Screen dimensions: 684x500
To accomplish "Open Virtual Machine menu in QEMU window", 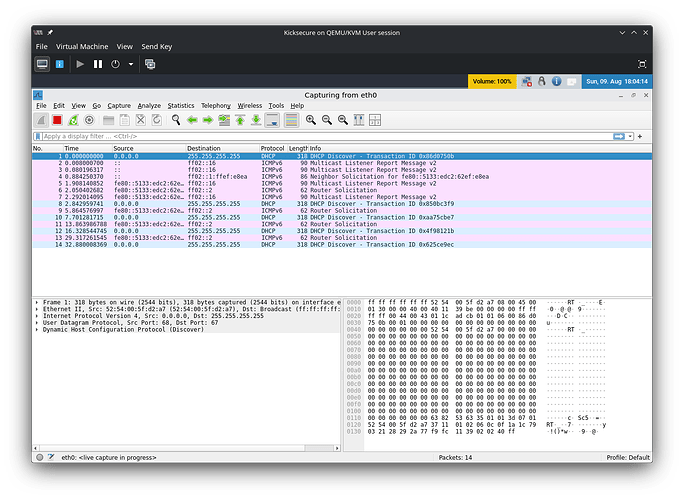I will [x=82, y=47].
